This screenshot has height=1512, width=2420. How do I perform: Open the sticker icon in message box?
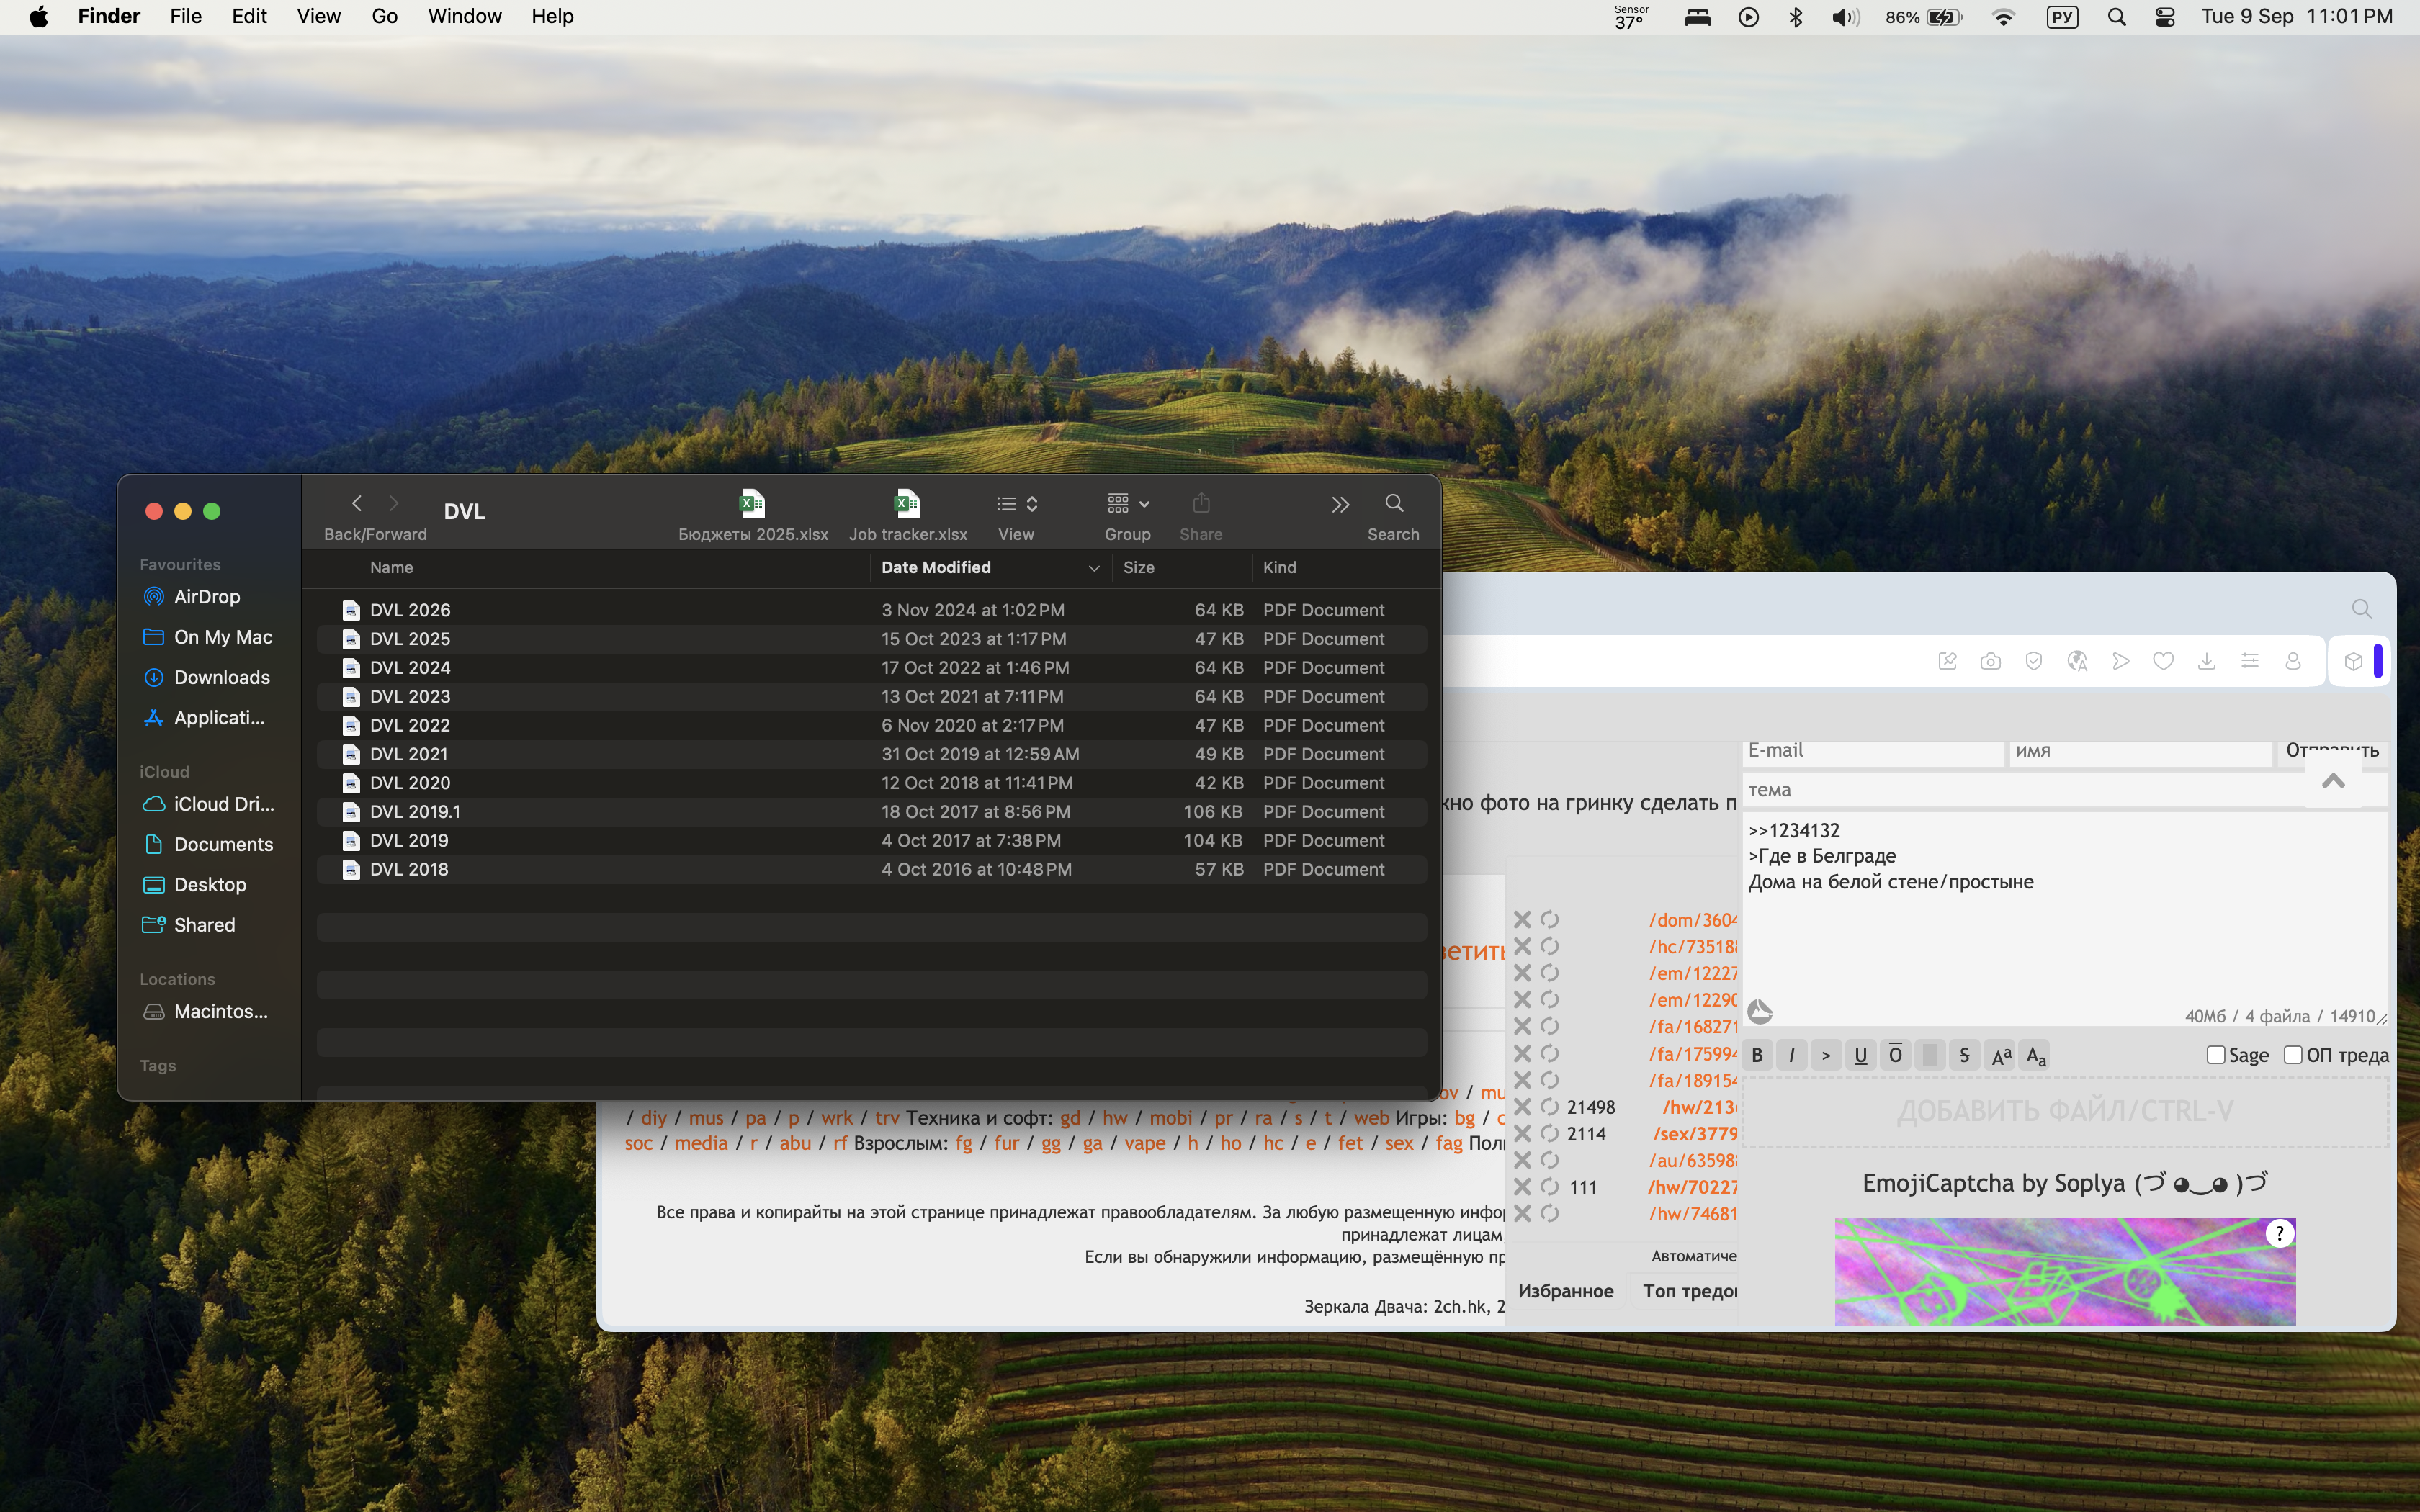coord(1760,1012)
